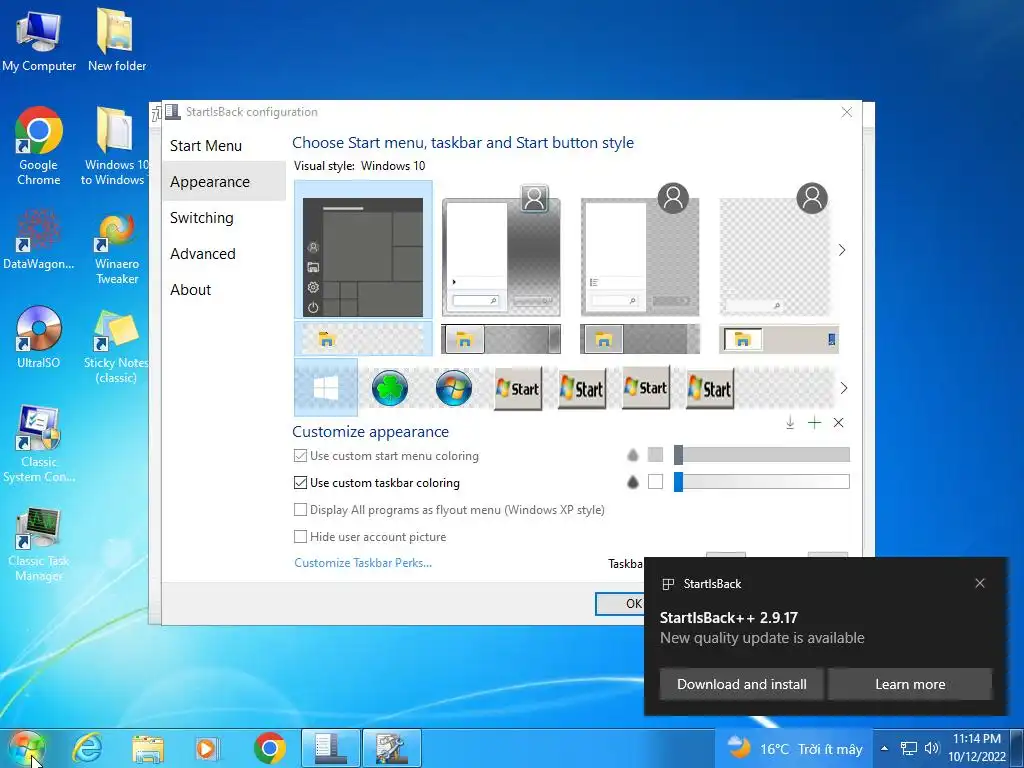Screen dimensions: 1024x768
Task: Show more start button styles arrow
Action: coord(844,388)
